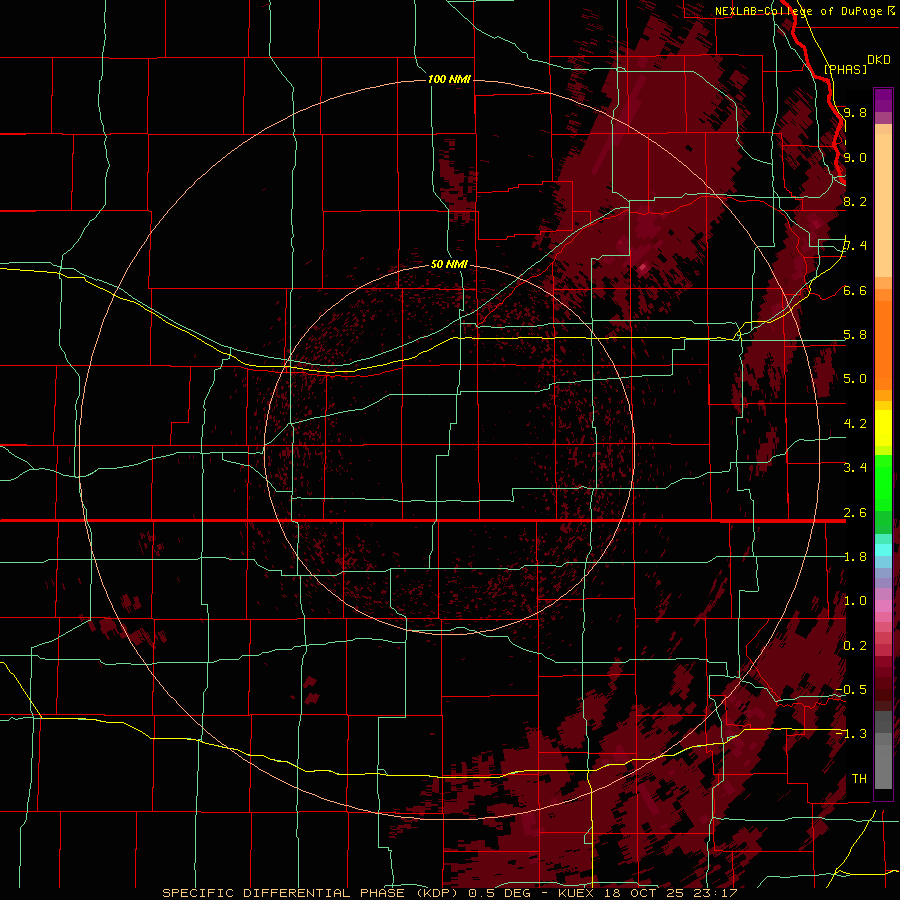Click the '50 NMI' range ring label
This screenshot has height=900, width=900.
(449, 265)
